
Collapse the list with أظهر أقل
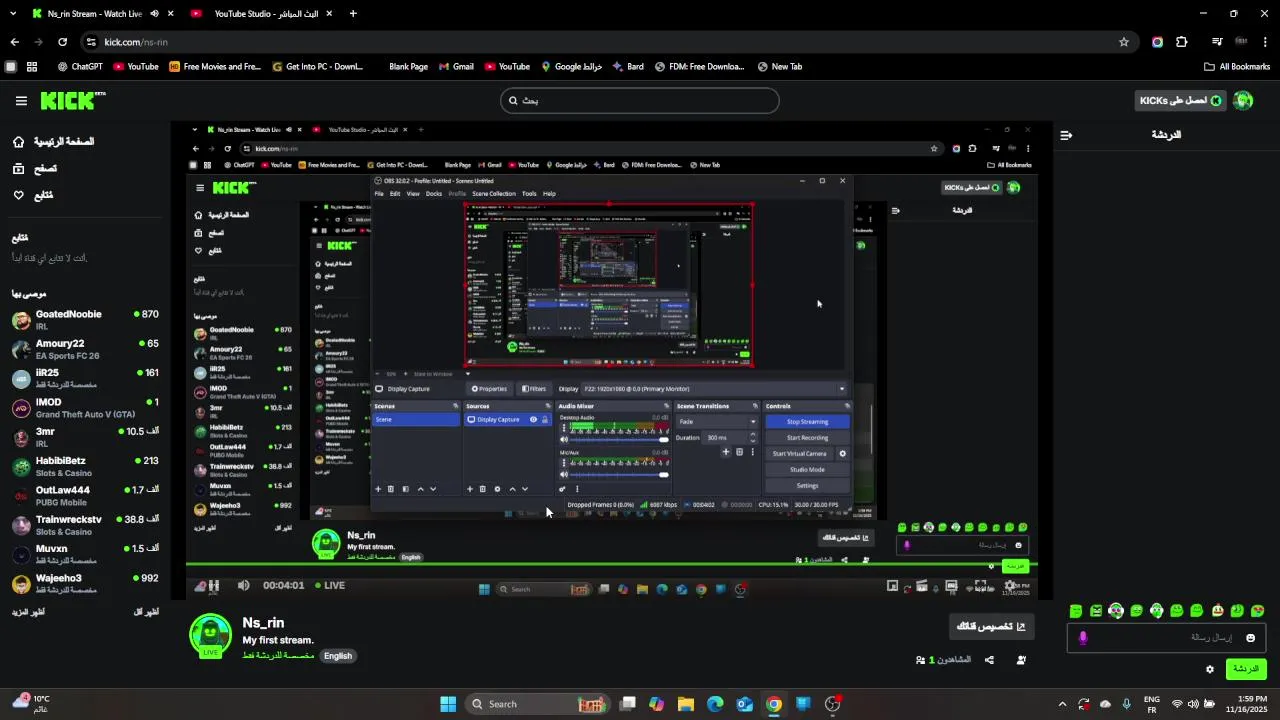pos(146,611)
